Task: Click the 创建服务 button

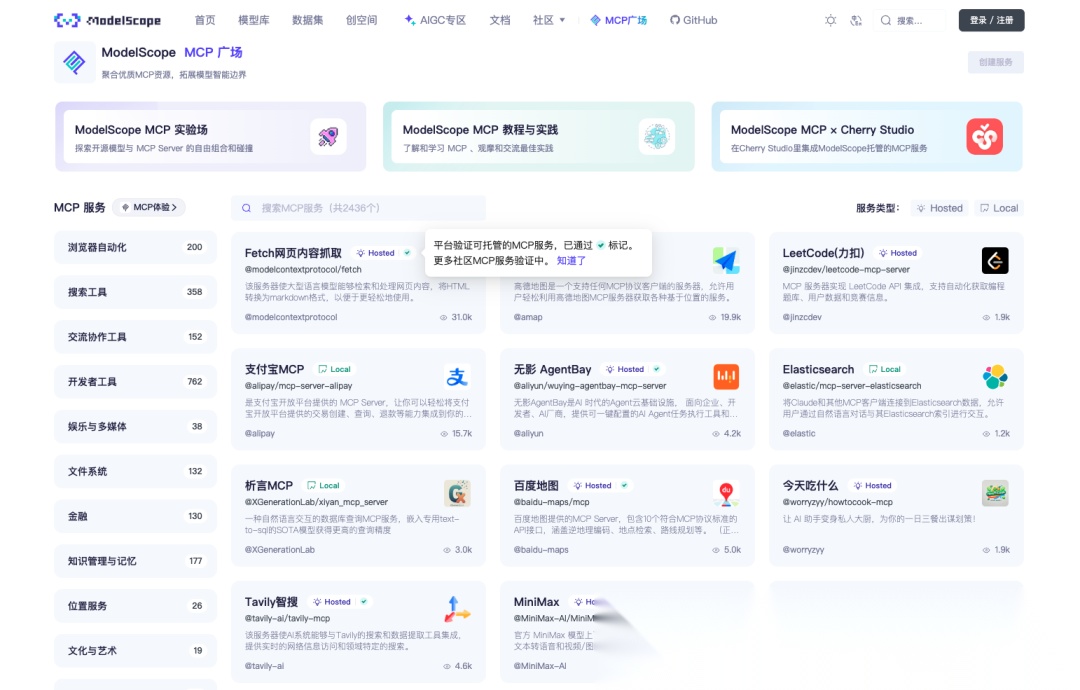Action: pos(995,62)
